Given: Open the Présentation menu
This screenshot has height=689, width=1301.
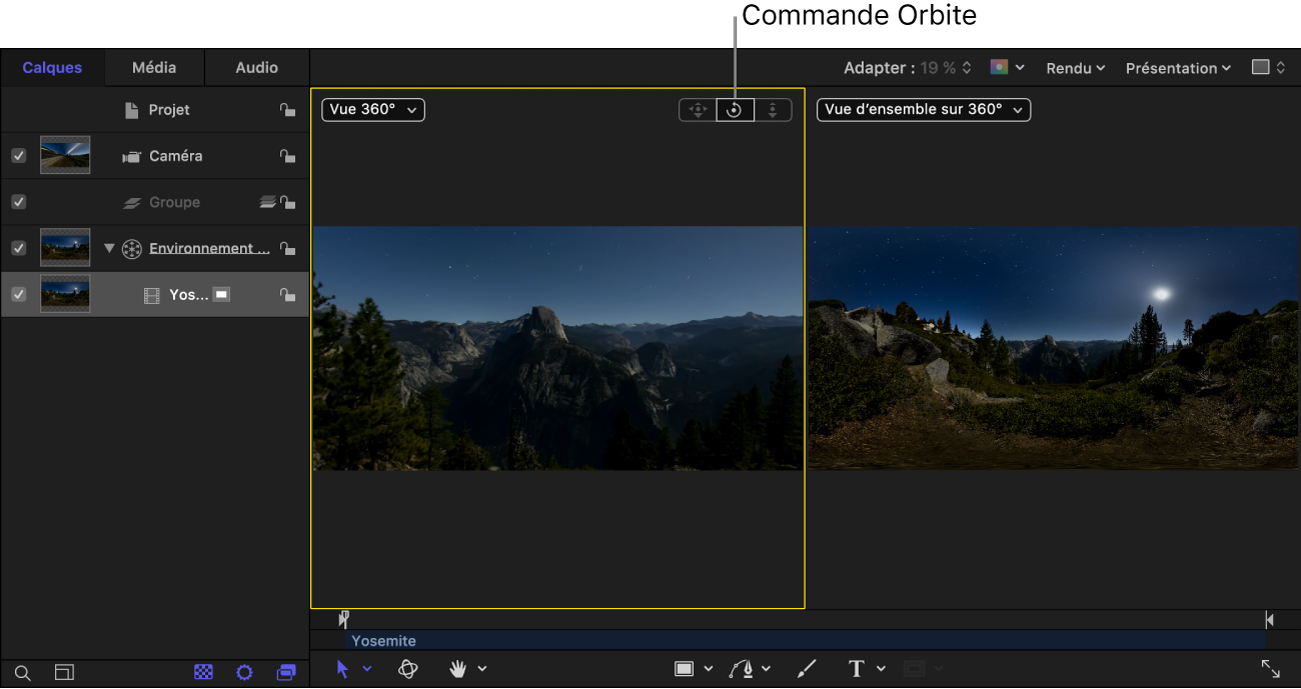Looking at the screenshot, I should click(x=1178, y=68).
